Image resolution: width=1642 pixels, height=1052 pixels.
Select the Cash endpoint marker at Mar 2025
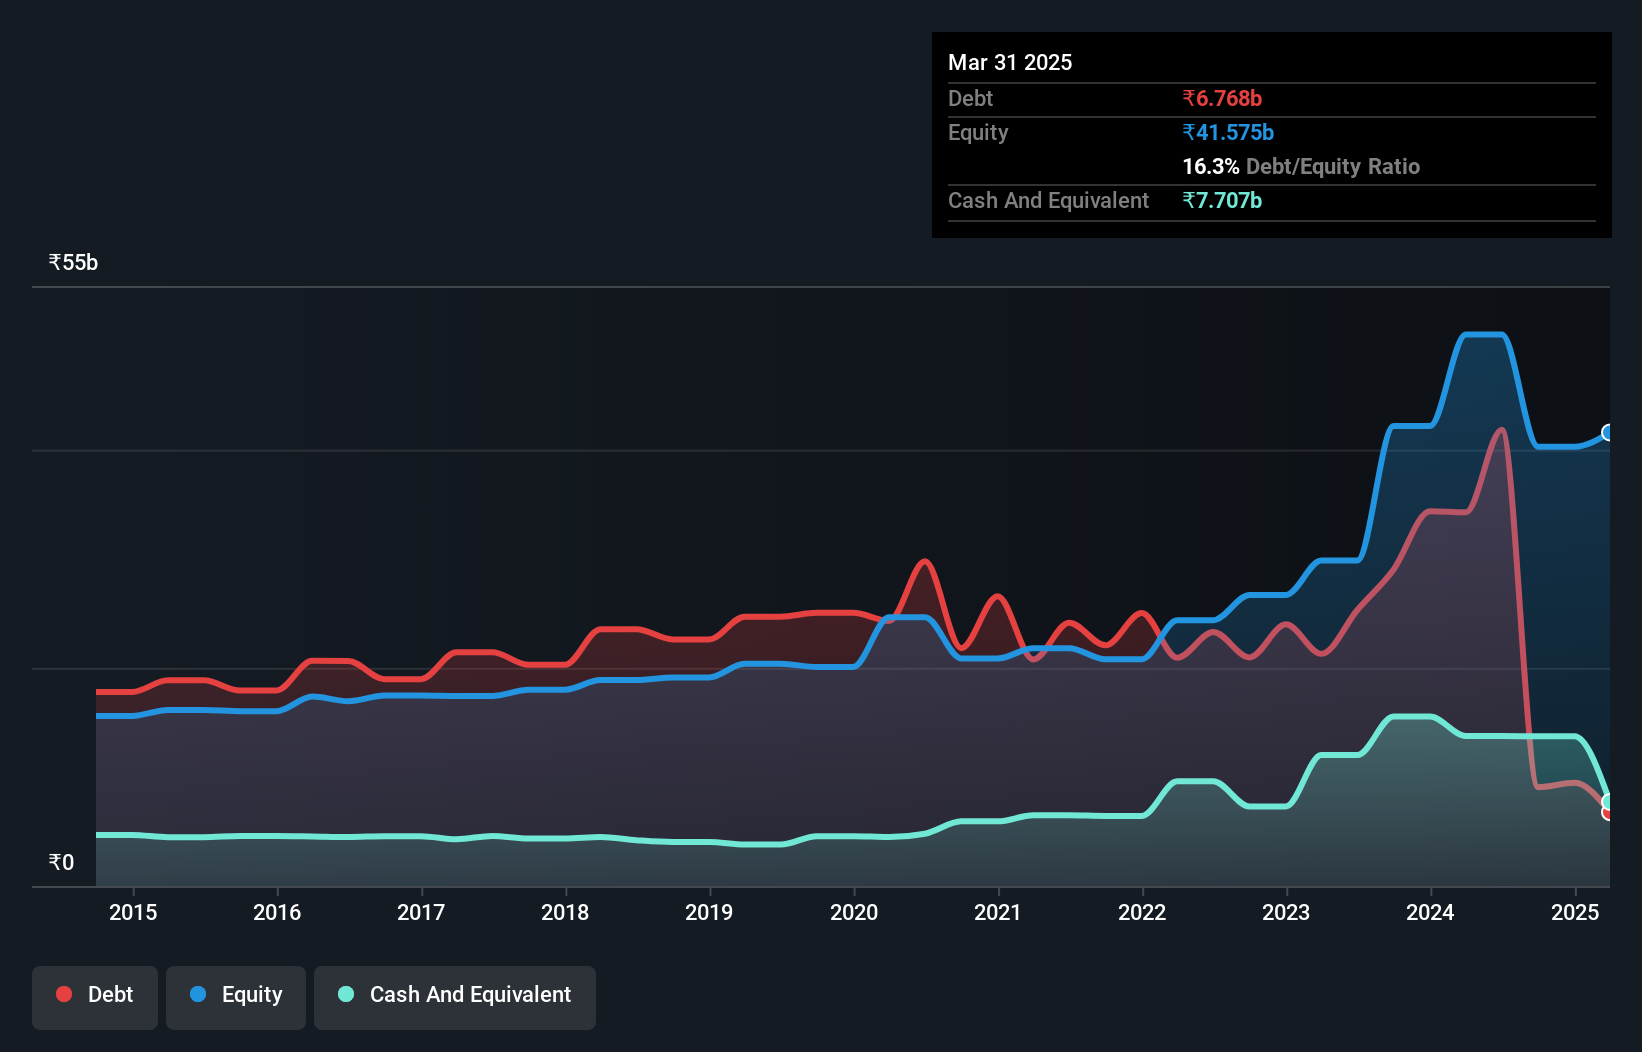[x=1608, y=802]
